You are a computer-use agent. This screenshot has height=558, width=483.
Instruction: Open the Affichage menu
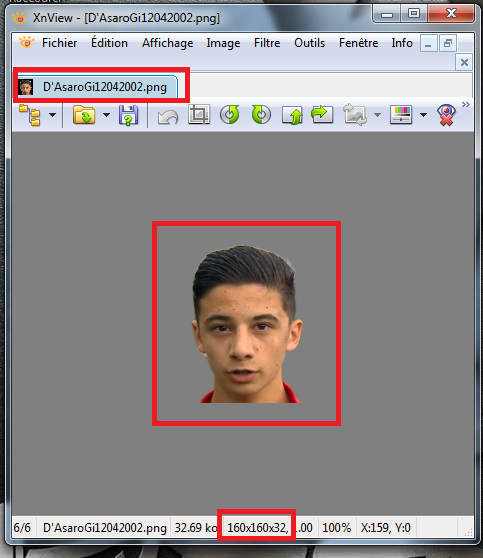pyautogui.click(x=168, y=43)
